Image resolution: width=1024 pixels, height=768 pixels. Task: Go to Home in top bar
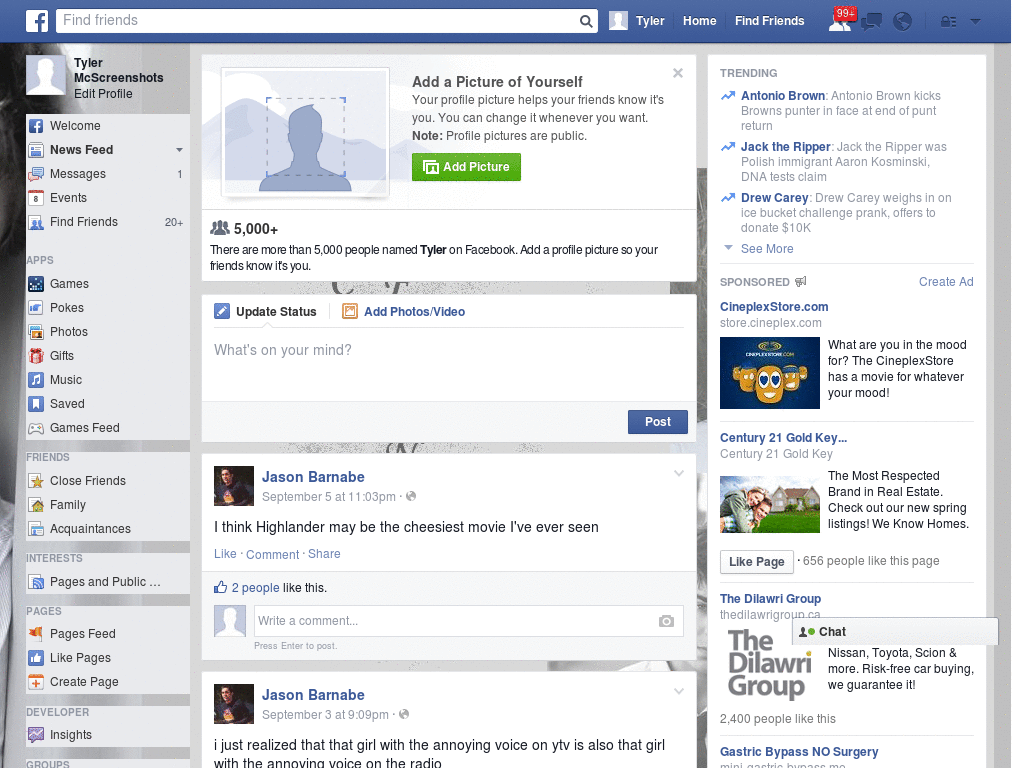click(x=699, y=21)
